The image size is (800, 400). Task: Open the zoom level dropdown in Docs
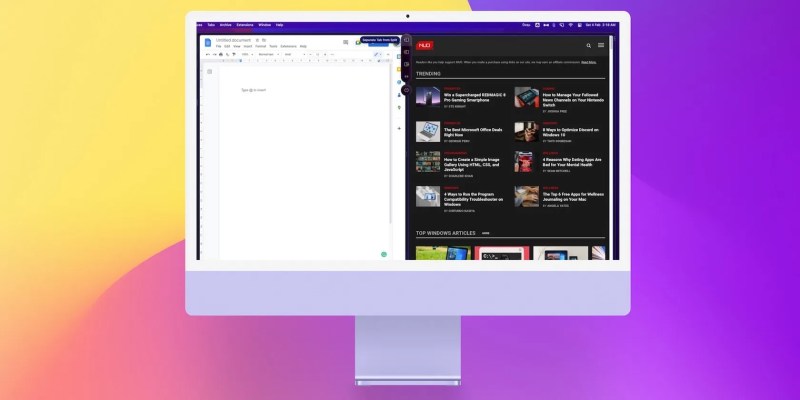point(247,54)
